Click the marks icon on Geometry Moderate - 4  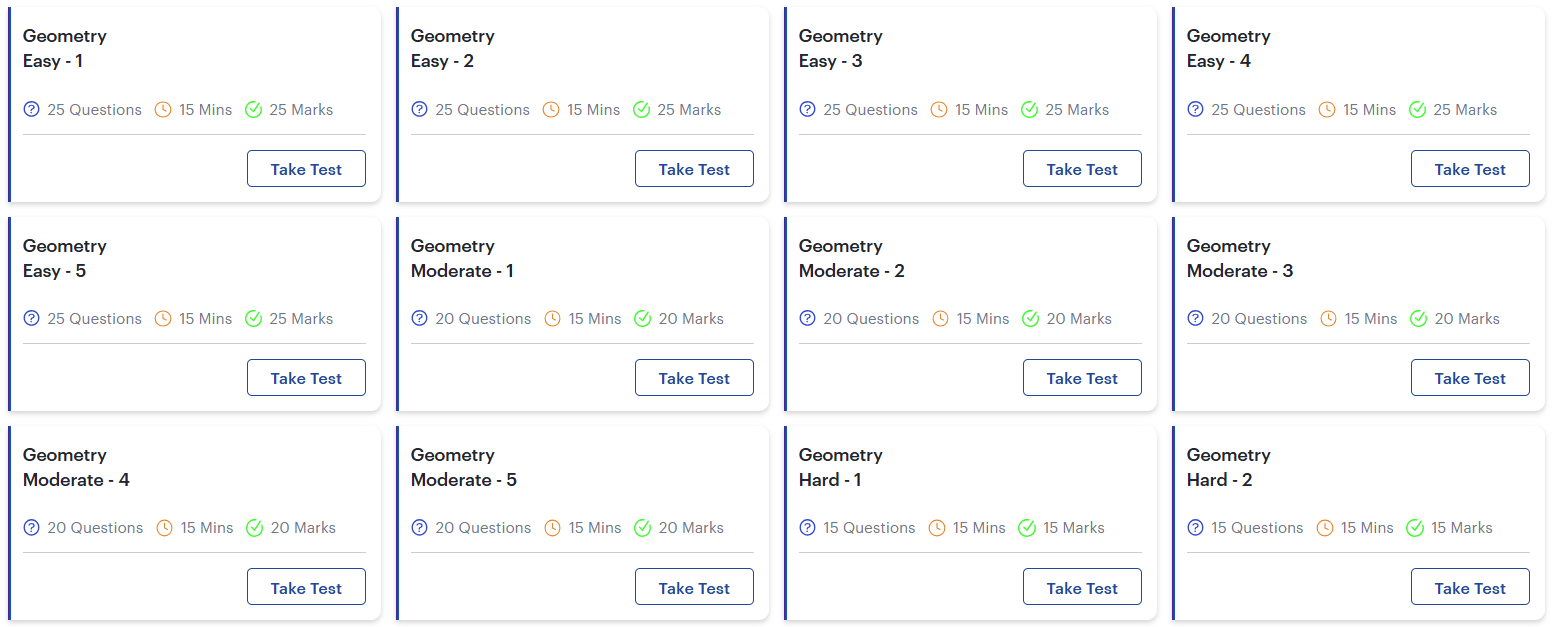click(x=254, y=527)
